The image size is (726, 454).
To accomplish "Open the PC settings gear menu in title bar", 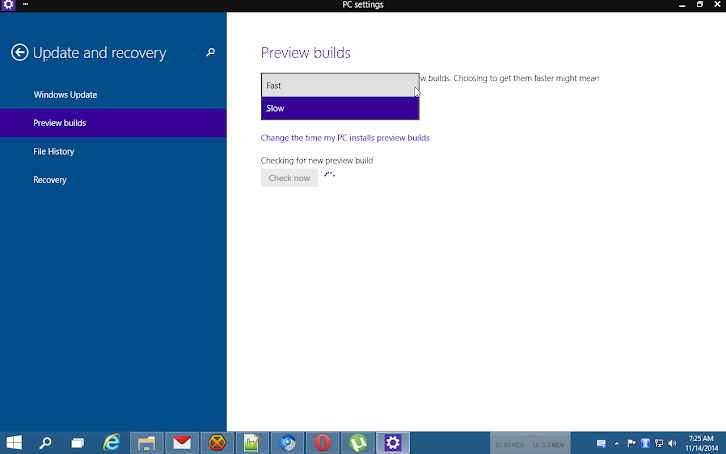I will 8,5.
